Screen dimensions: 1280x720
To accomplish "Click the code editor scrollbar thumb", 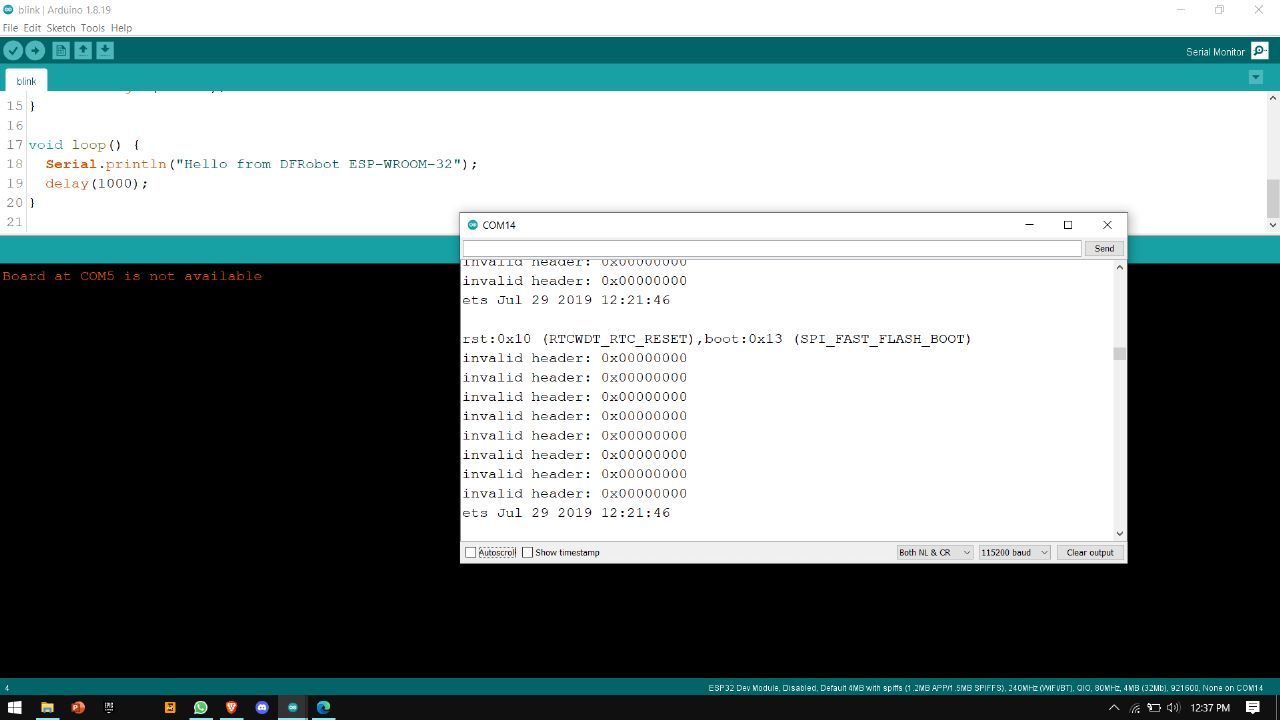I will point(1272,198).
